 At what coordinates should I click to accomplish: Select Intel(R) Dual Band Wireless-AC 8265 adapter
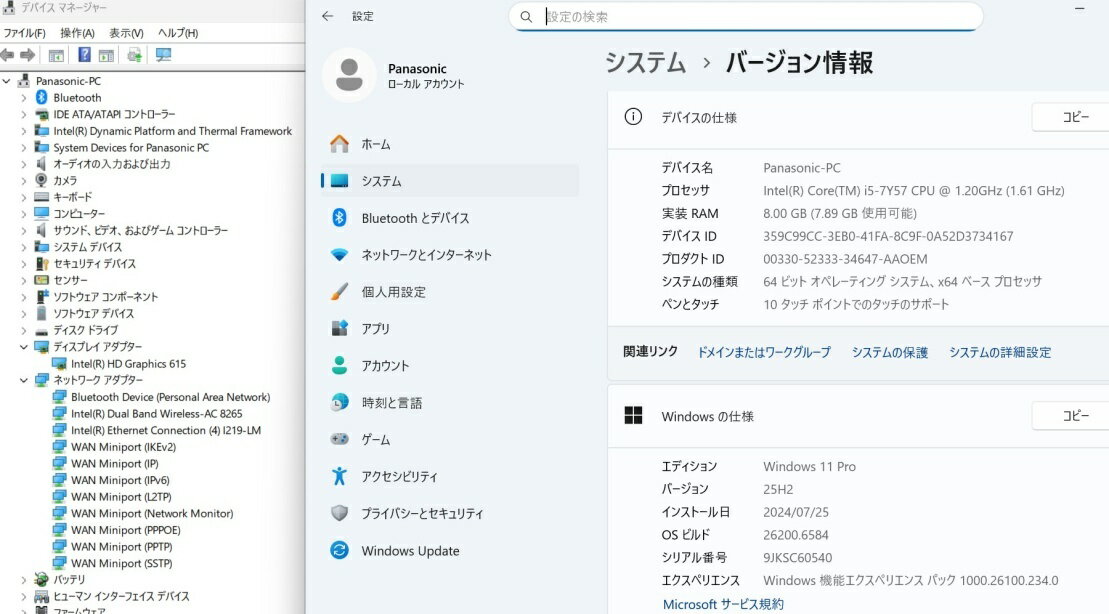[156, 414]
